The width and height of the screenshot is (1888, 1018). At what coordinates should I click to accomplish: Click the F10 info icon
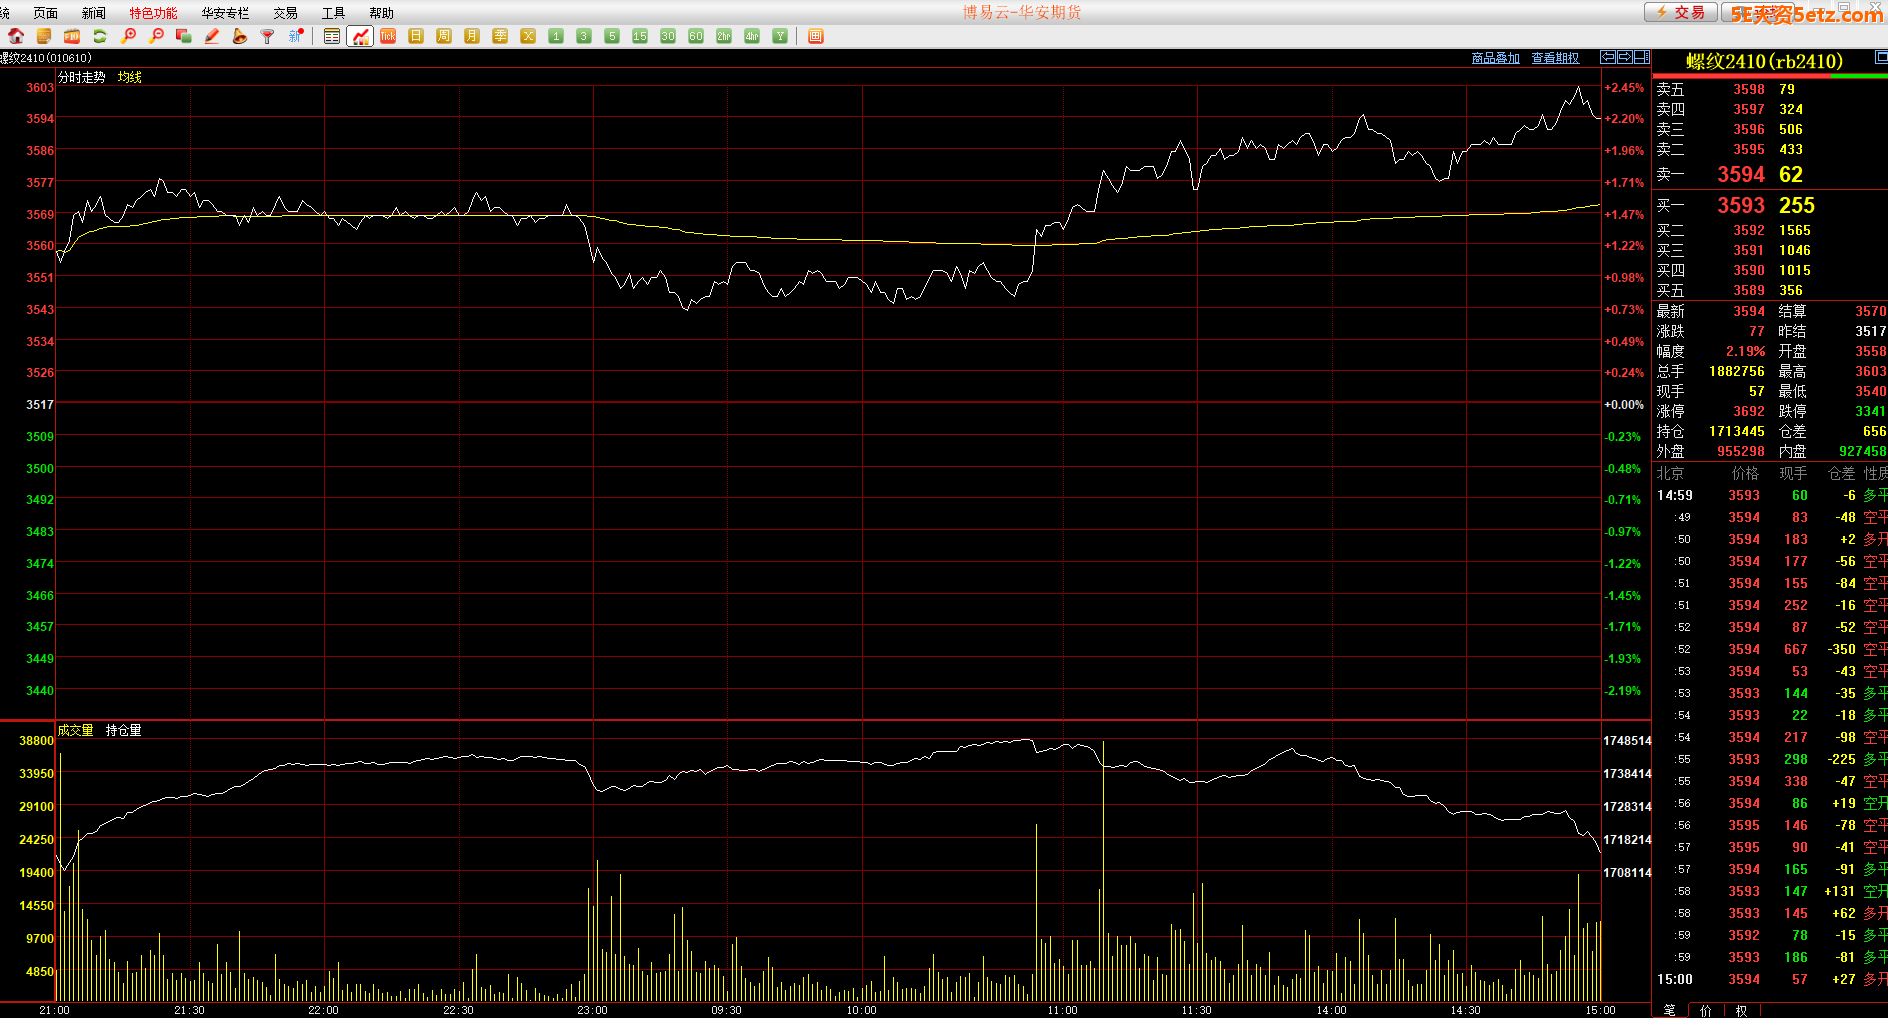click(x=72, y=36)
